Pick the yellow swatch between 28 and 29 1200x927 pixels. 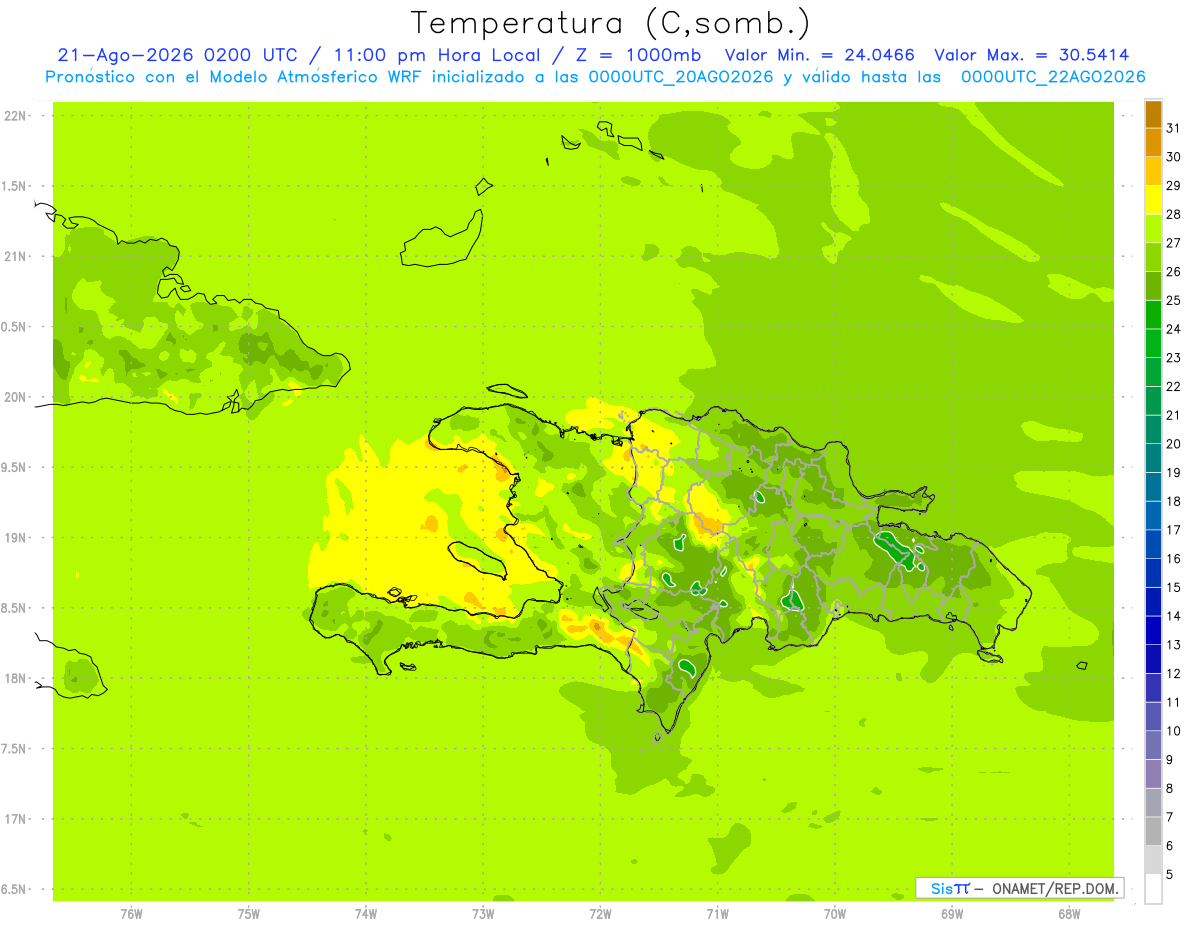(1153, 200)
